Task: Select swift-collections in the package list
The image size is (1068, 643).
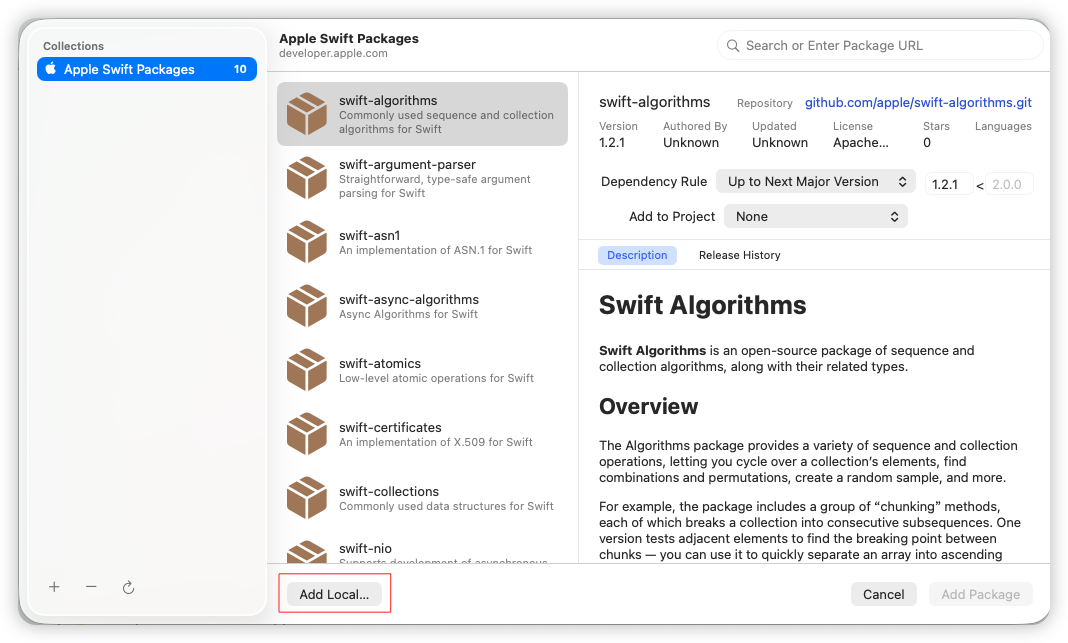Action: pyautogui.click(x=422, y=498)
